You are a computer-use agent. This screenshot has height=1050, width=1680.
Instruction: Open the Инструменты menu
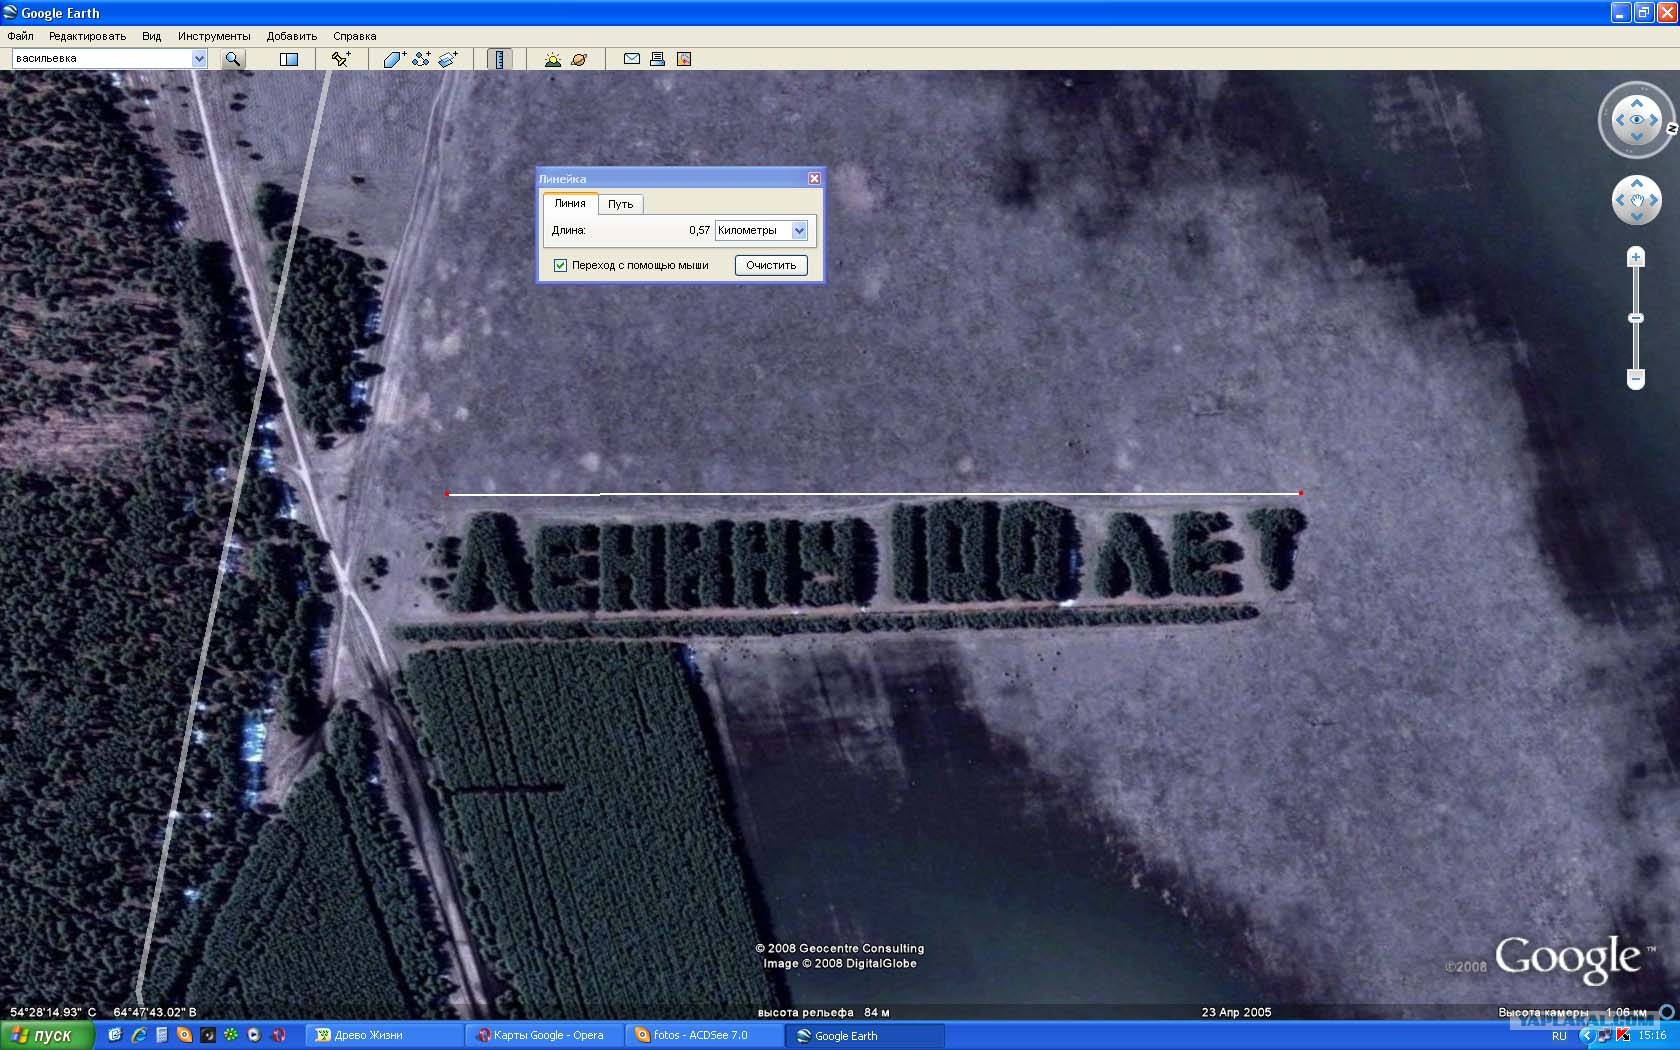point(214,36)
